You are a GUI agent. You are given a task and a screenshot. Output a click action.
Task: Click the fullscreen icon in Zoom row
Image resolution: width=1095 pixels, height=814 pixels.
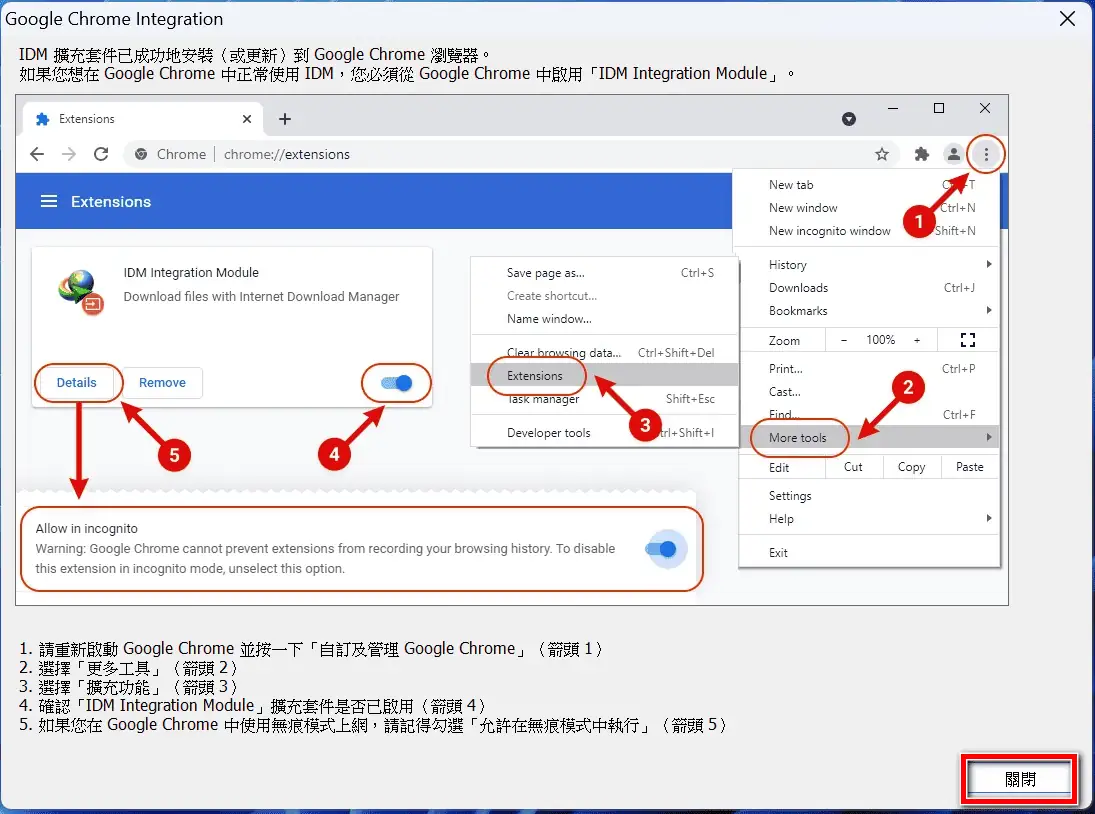(968, 340)
